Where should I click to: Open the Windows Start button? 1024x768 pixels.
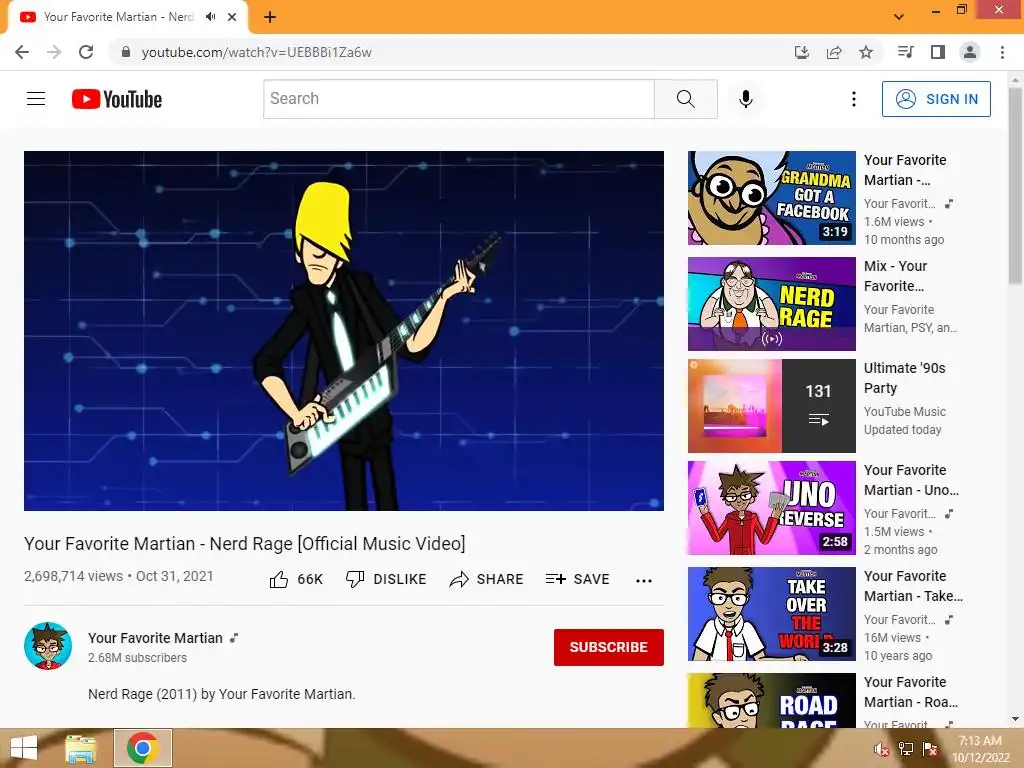tap(24, 748)
